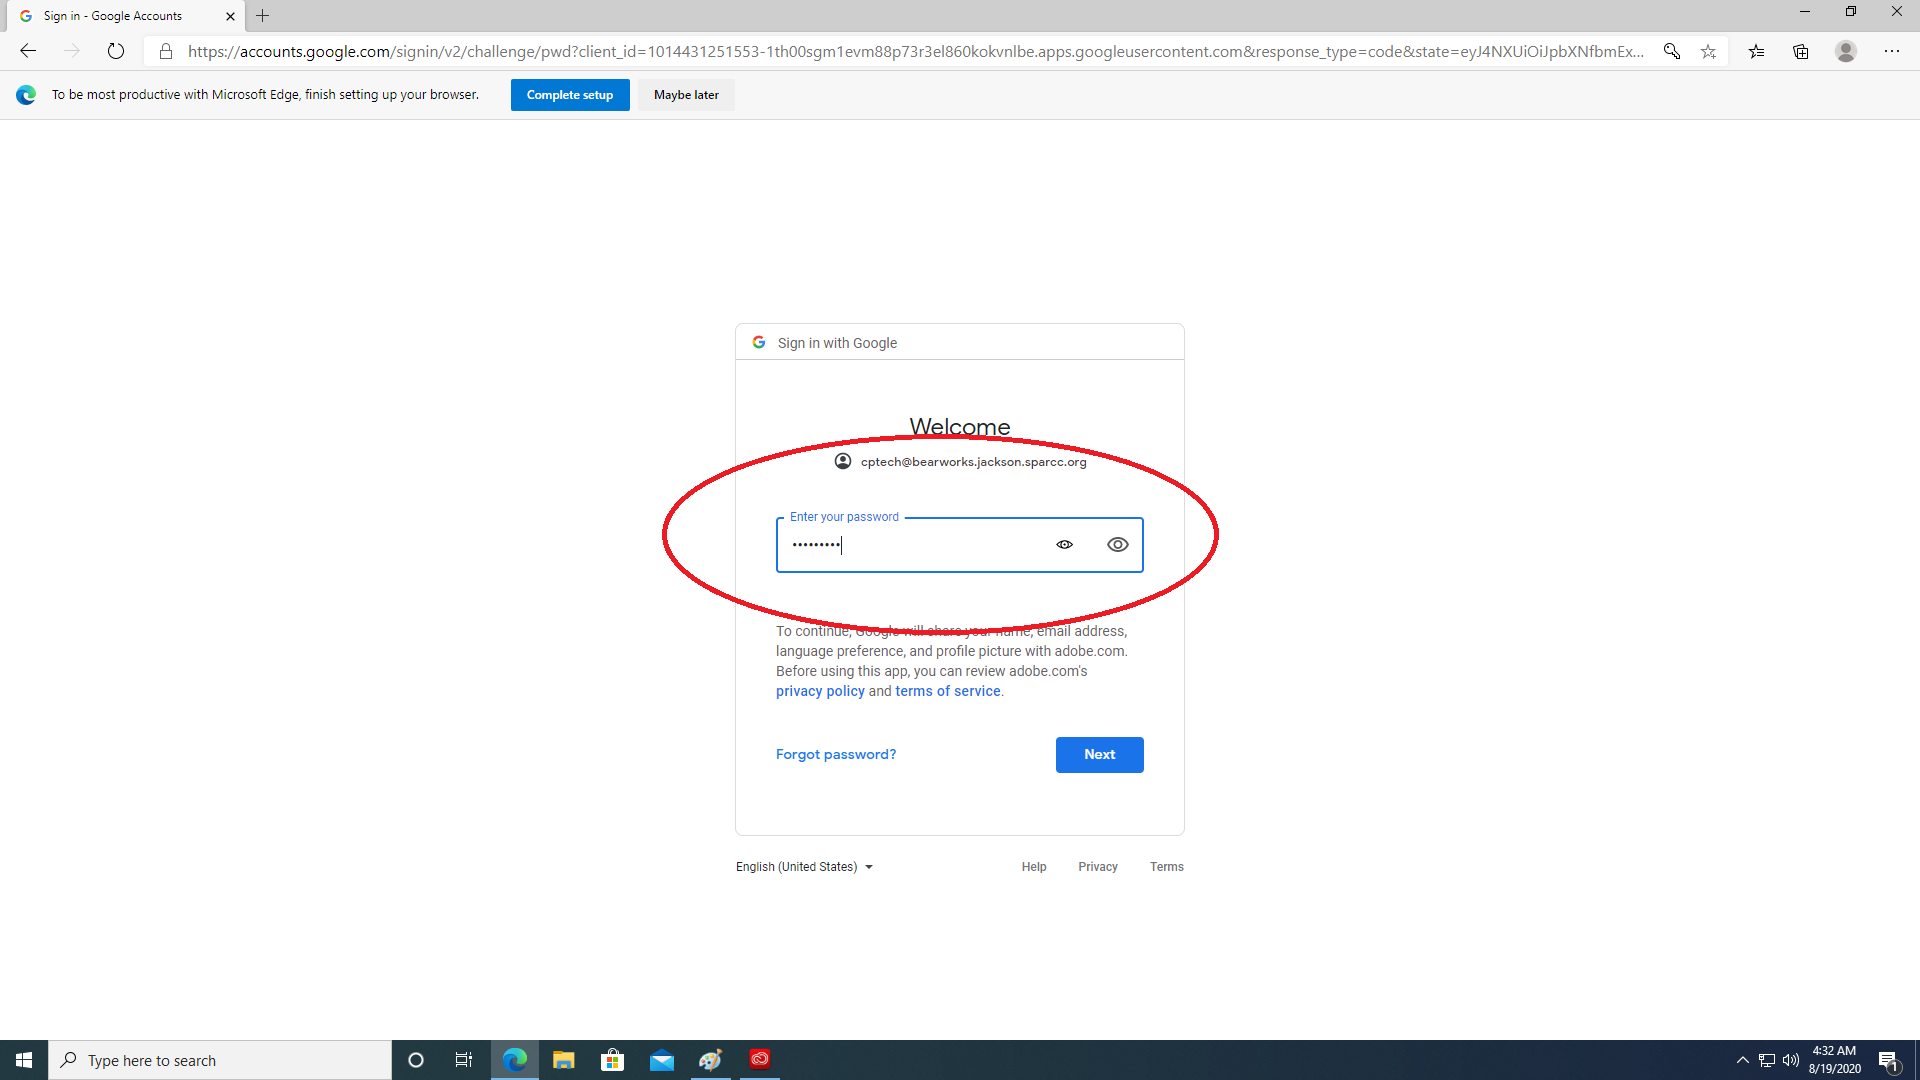Image resolution: width=1920 pixels, height=1080 pixels.
Task: Select the Sign in - Google Accounts tab
Action: point(113,16)
